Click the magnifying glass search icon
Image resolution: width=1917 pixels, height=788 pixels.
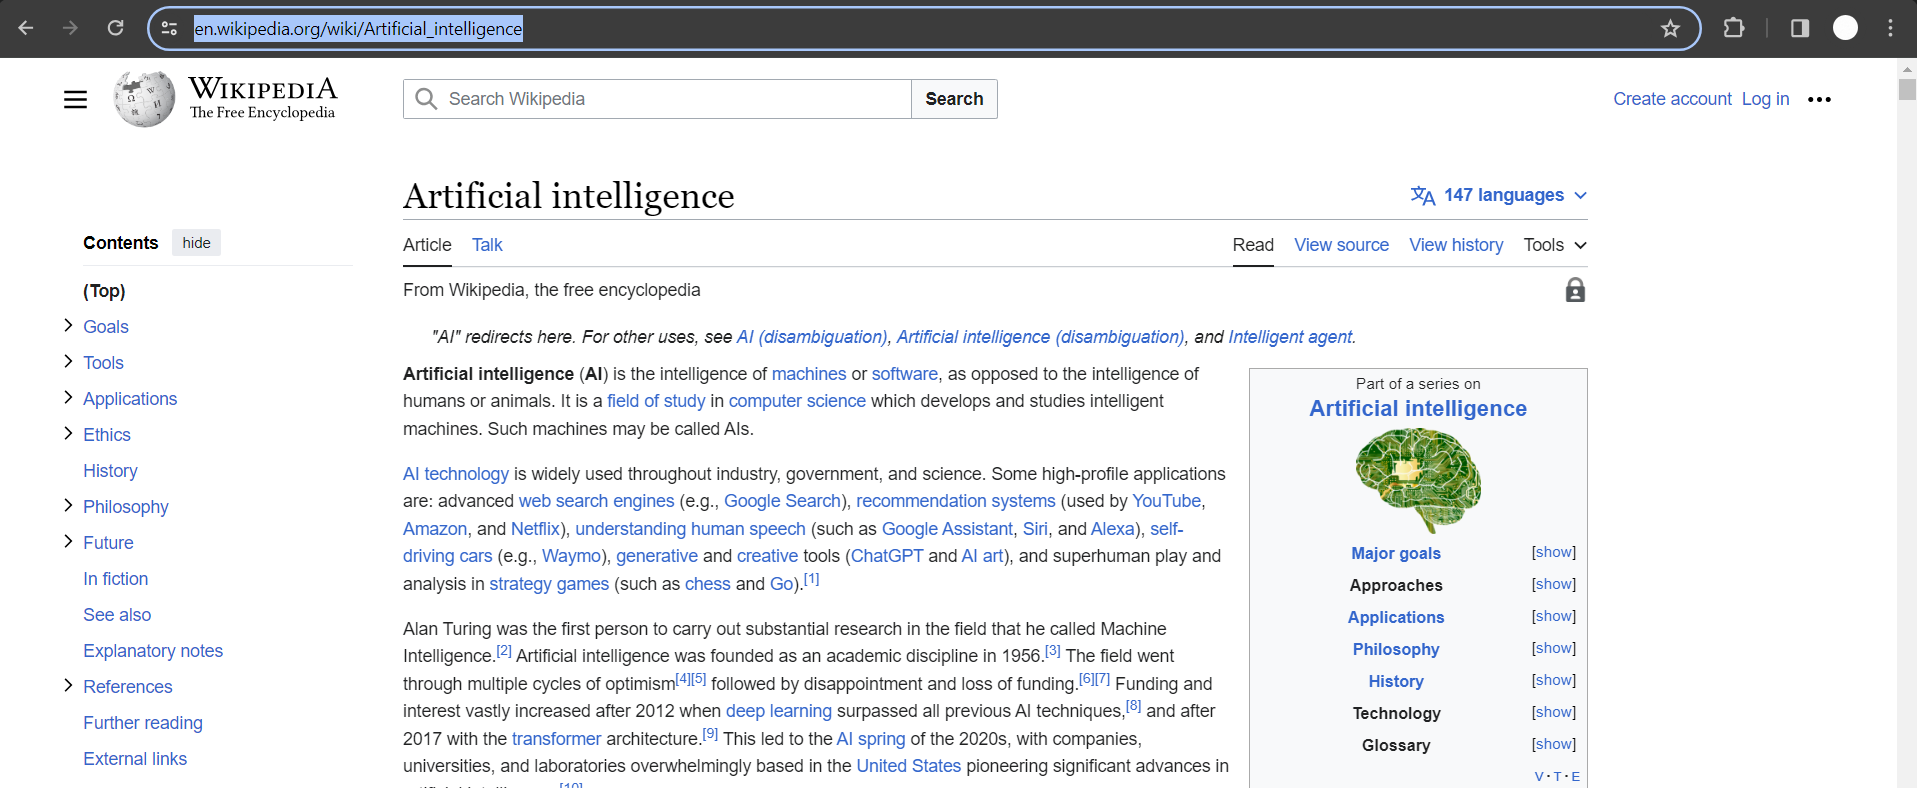click(x=426, y=99)
